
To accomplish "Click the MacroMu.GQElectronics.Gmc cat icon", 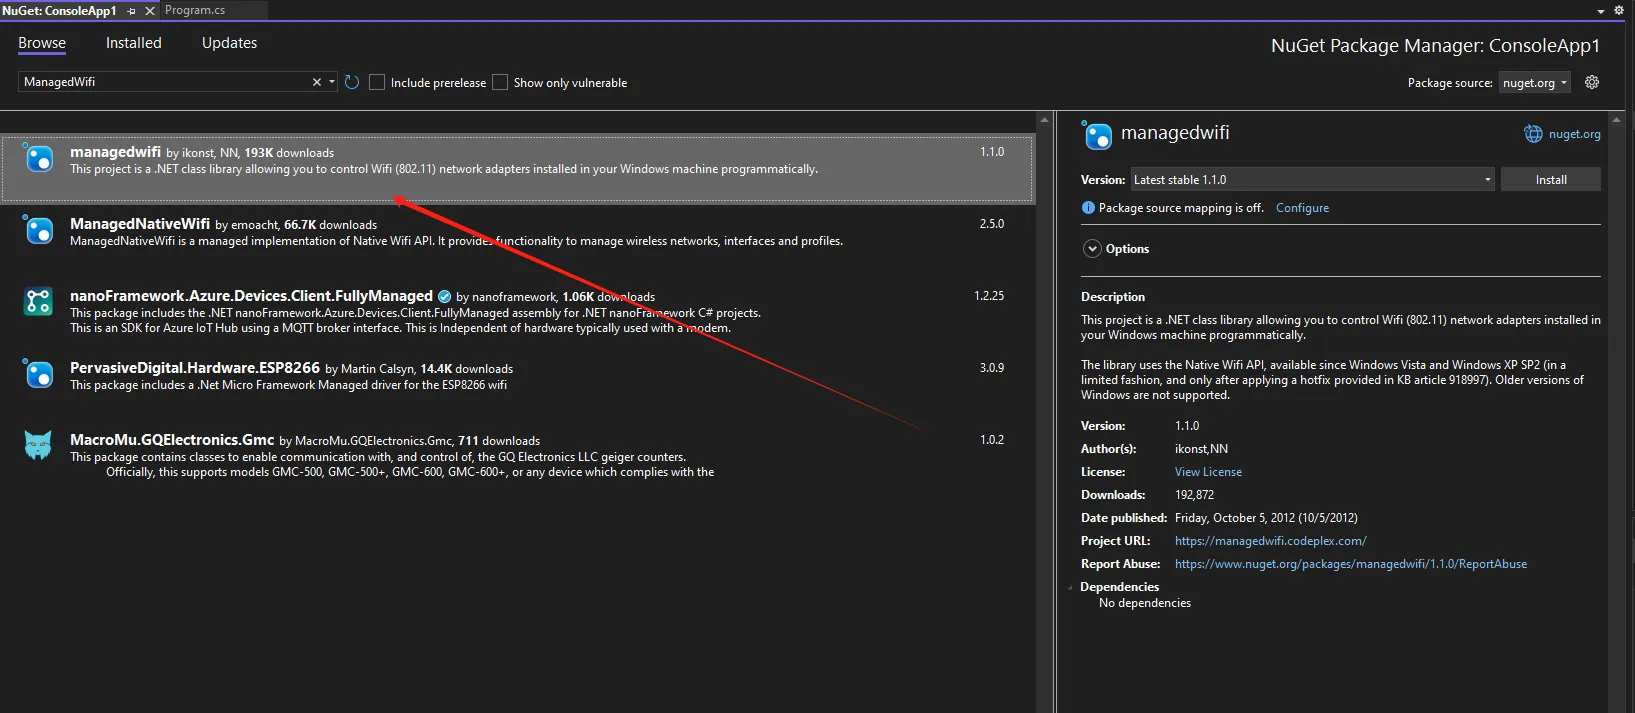I will [x=38, y=445].
